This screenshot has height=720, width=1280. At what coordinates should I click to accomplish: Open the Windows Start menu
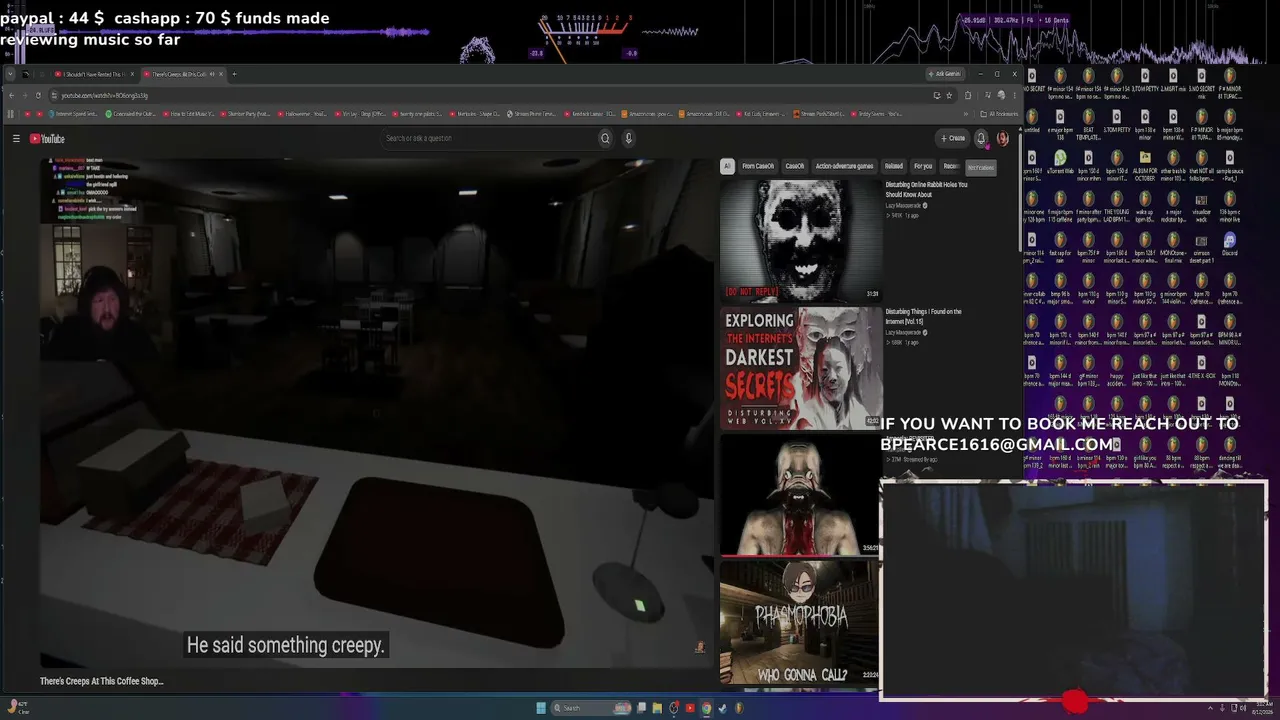(541, 708)
